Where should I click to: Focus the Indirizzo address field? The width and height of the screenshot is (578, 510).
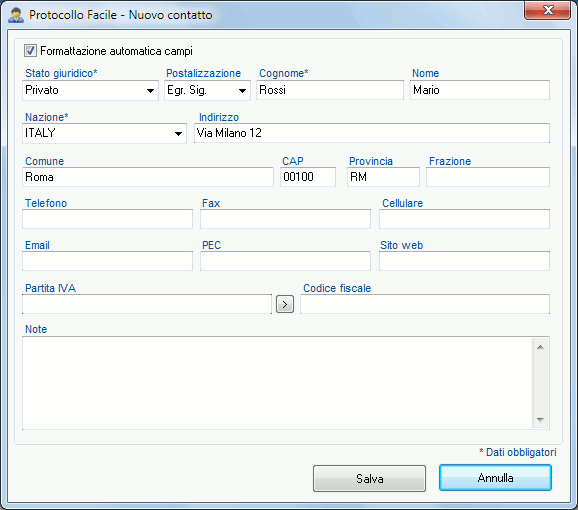pos(372,133)
